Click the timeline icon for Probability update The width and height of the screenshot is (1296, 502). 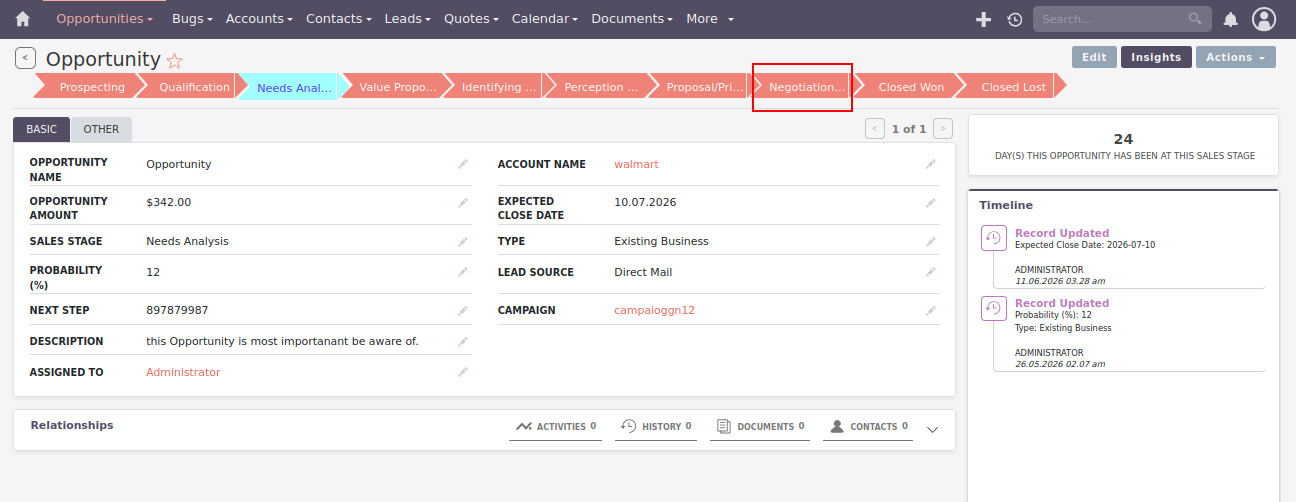pyautogui.click(x=994, y=308)
